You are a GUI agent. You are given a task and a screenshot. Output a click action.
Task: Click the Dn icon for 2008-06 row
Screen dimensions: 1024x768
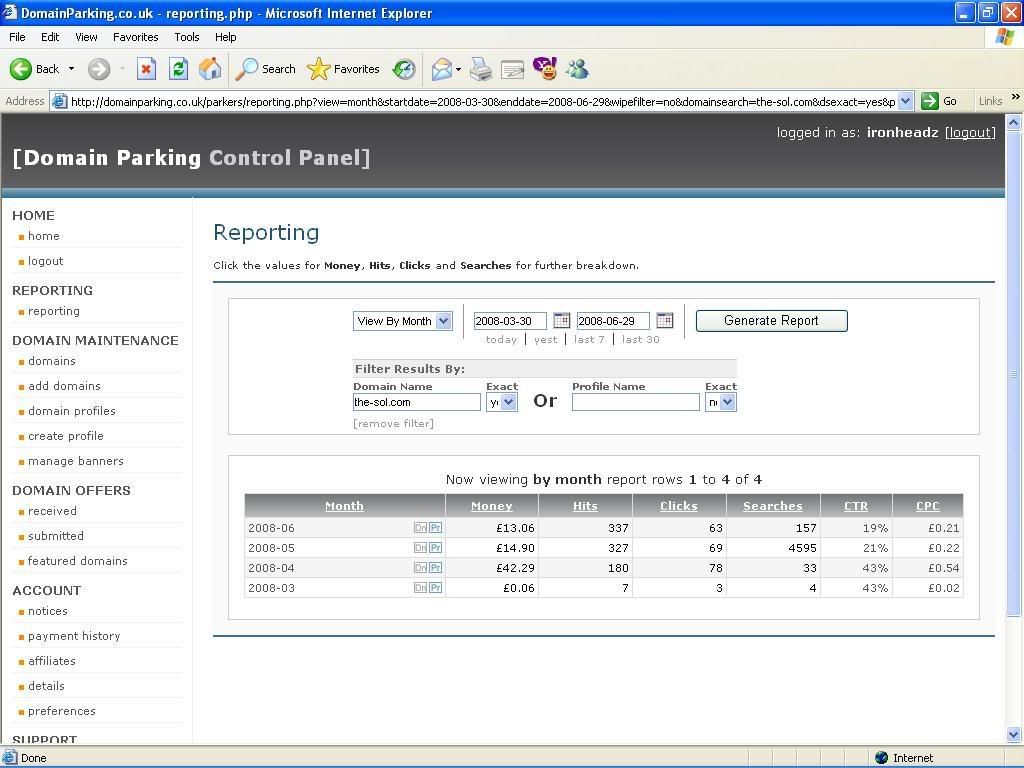420,528
